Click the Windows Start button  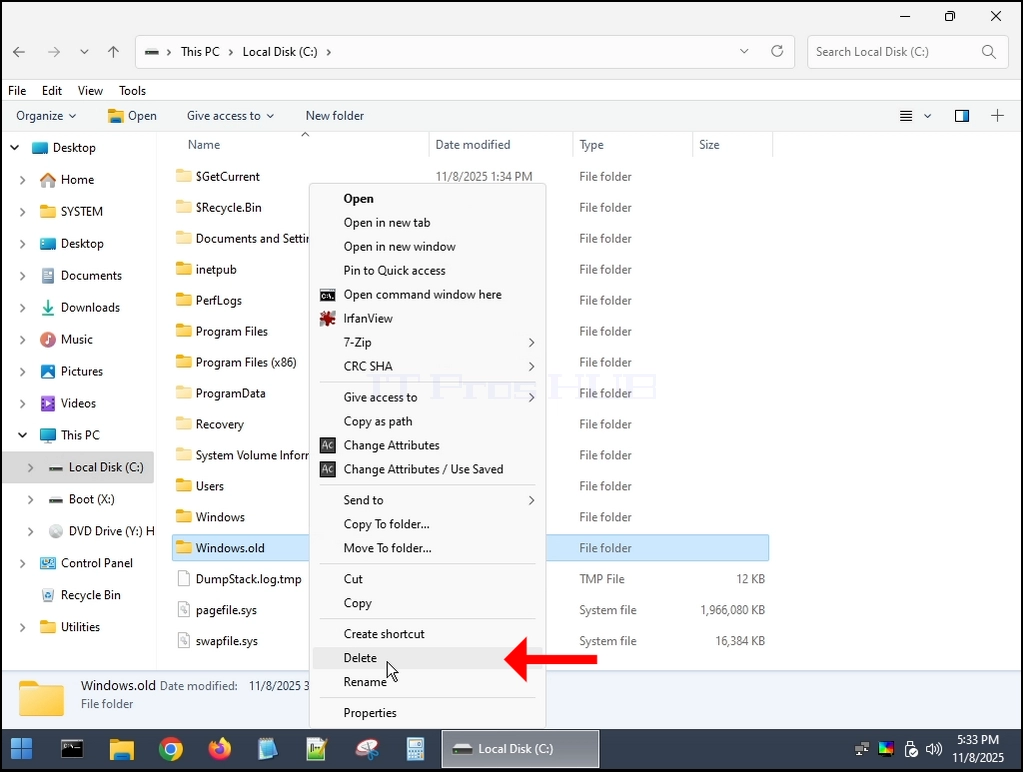[22, 749]
